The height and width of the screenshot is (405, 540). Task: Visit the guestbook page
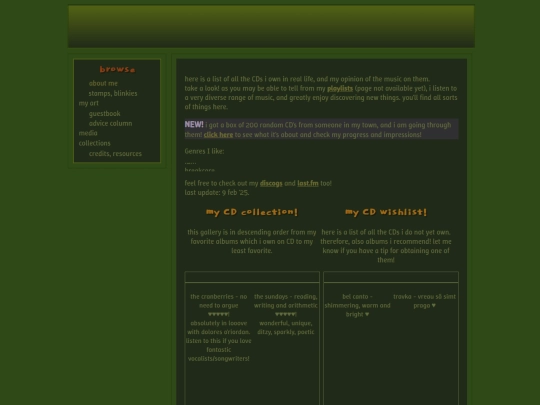point(104,113)
